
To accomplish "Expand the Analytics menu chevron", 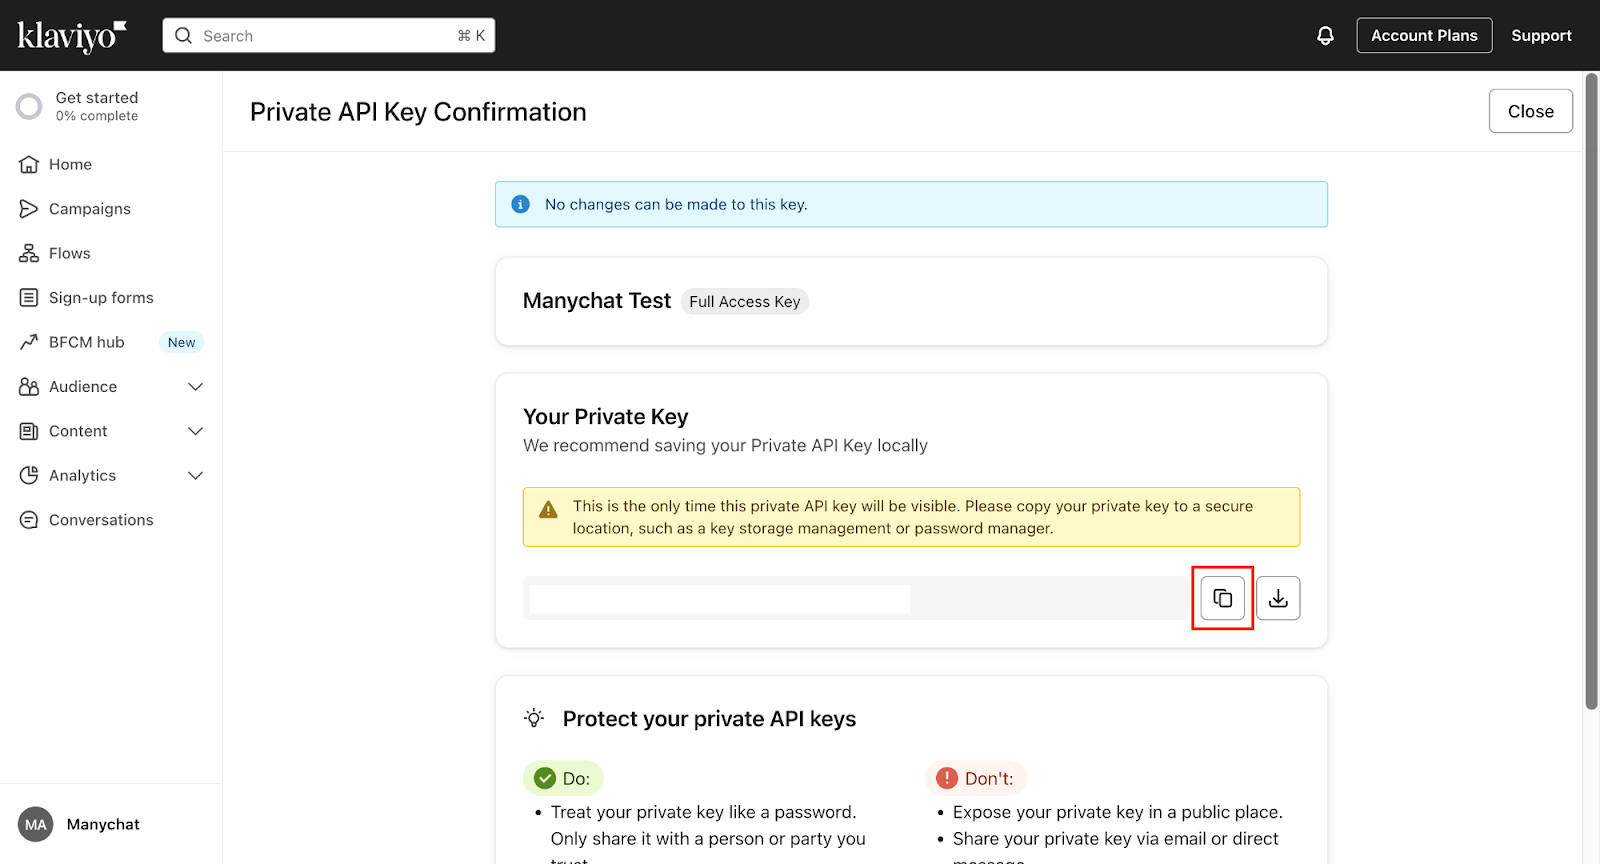I will point(196,476).
